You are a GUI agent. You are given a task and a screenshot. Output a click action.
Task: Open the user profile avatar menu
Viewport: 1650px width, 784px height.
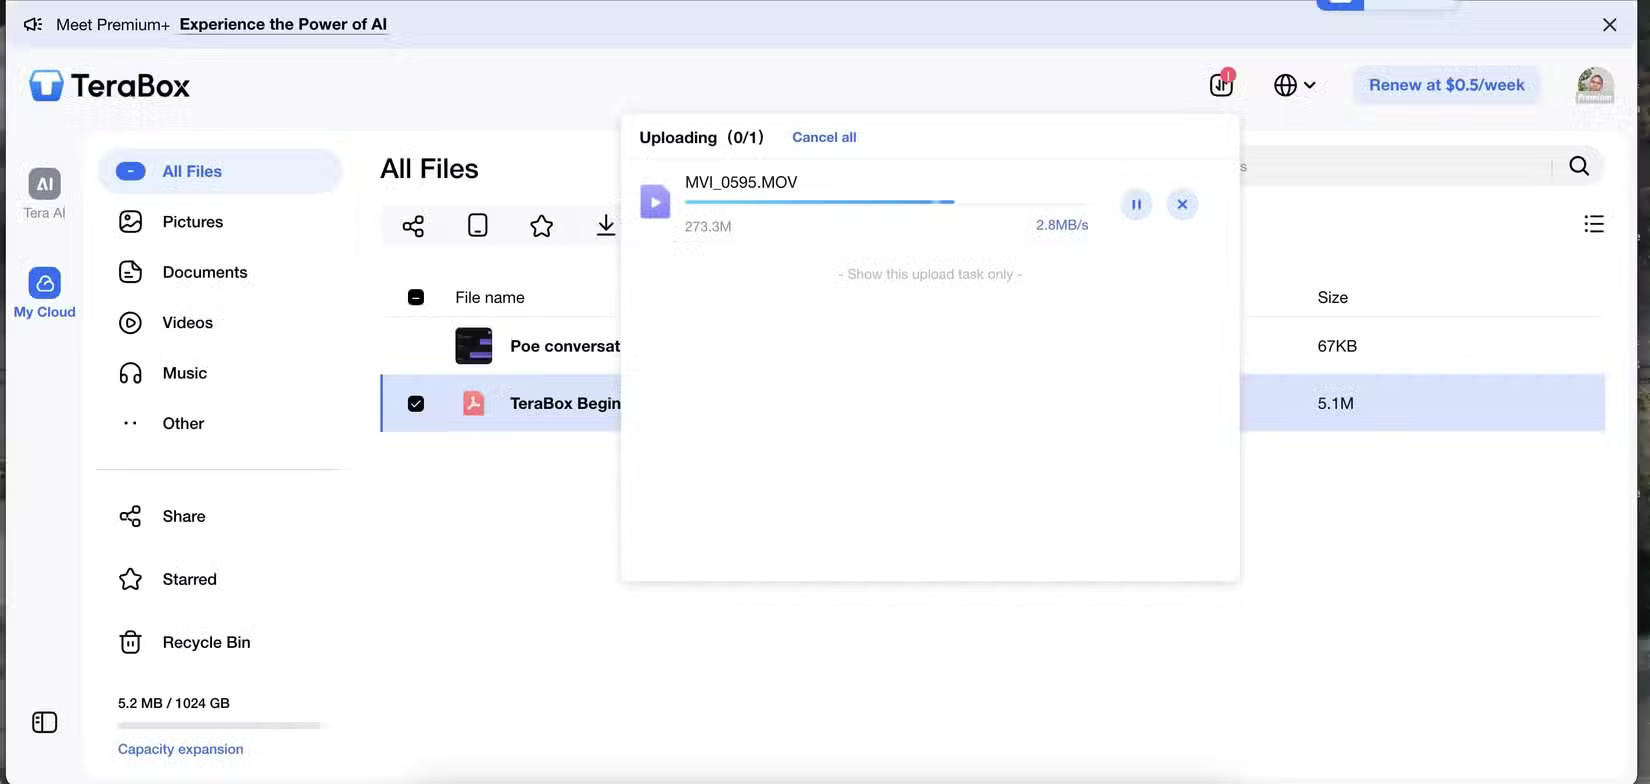point(1594,85)
